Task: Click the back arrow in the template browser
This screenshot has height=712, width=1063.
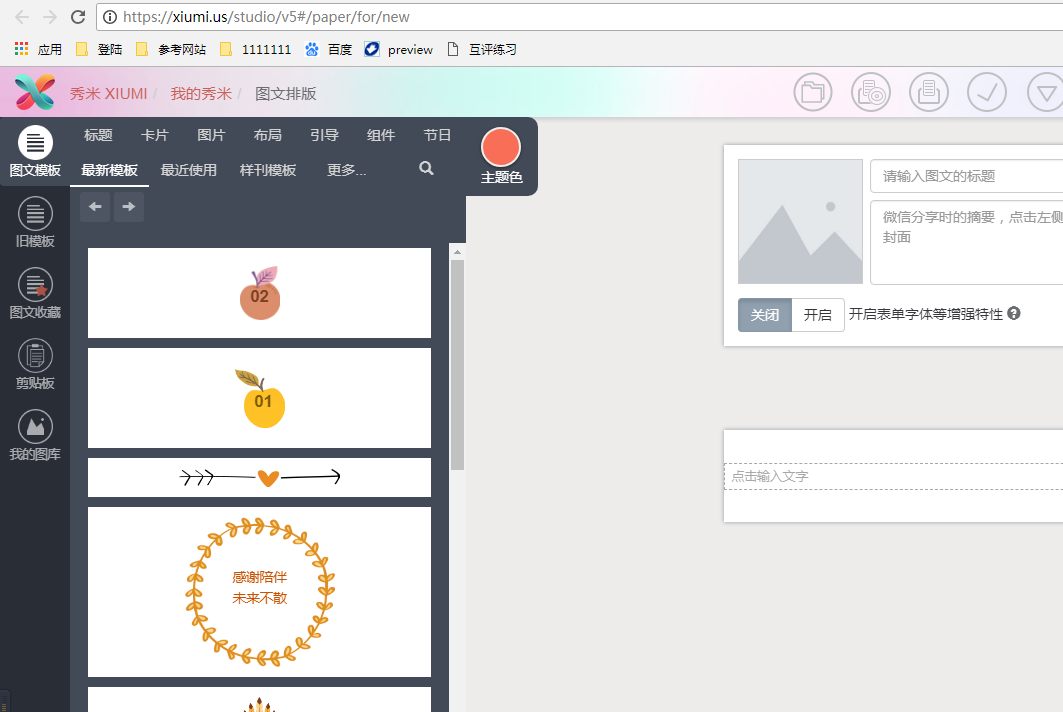Action: tap(95, 207)
